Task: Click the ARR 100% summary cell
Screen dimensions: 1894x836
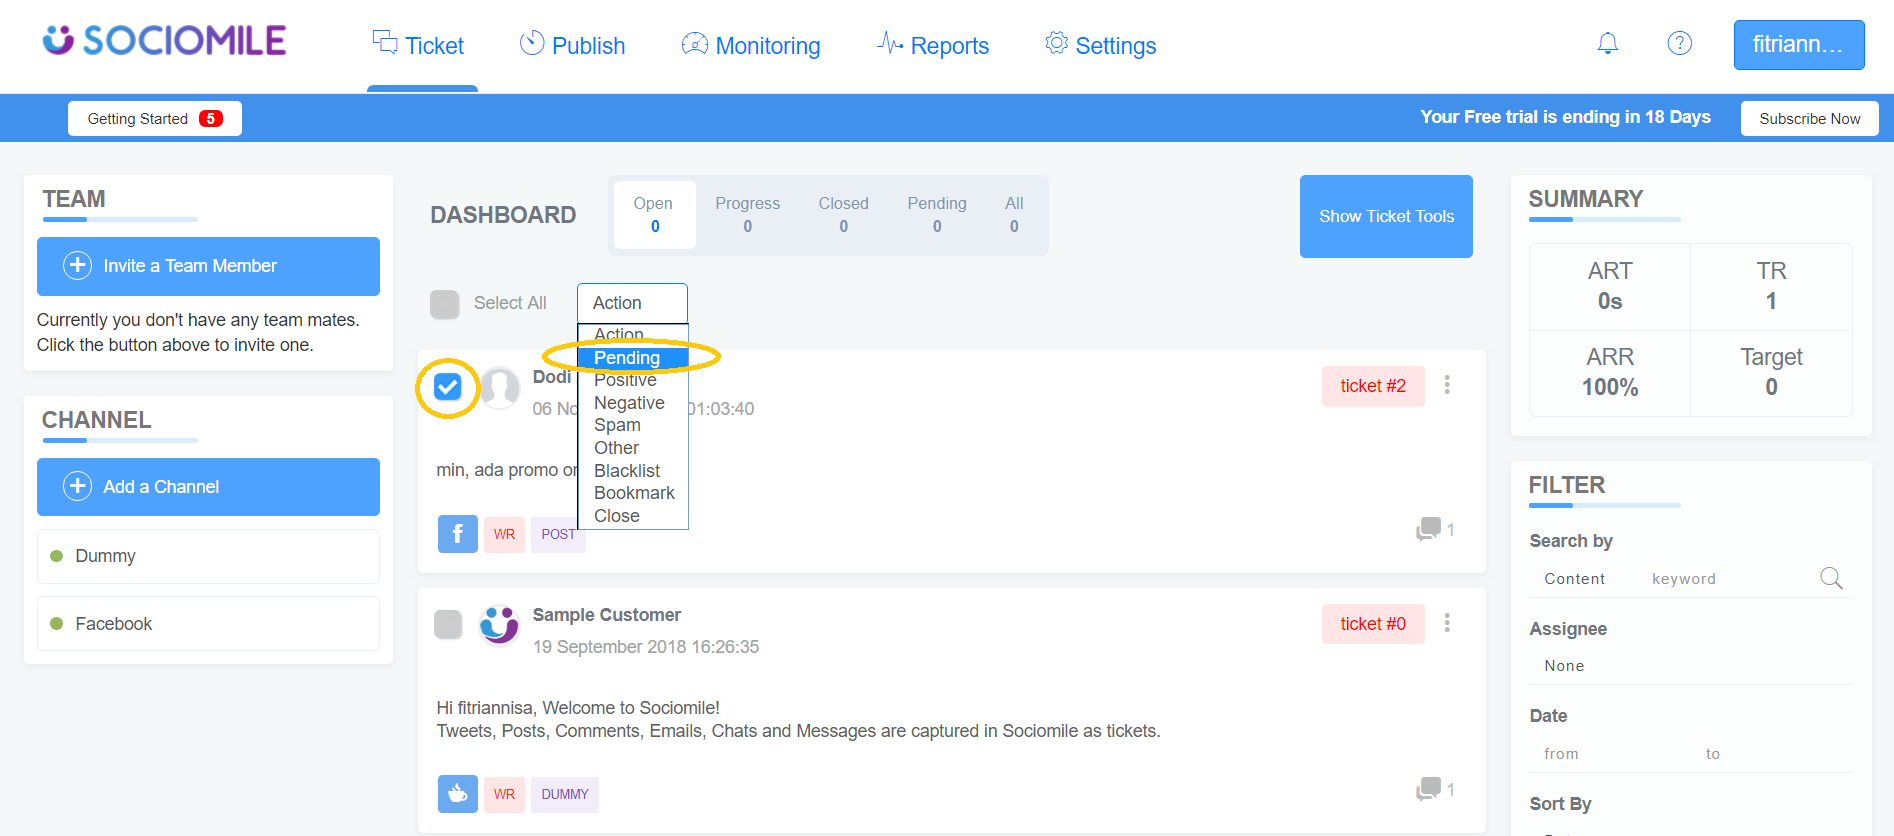Action: [x=1610, y=373]
